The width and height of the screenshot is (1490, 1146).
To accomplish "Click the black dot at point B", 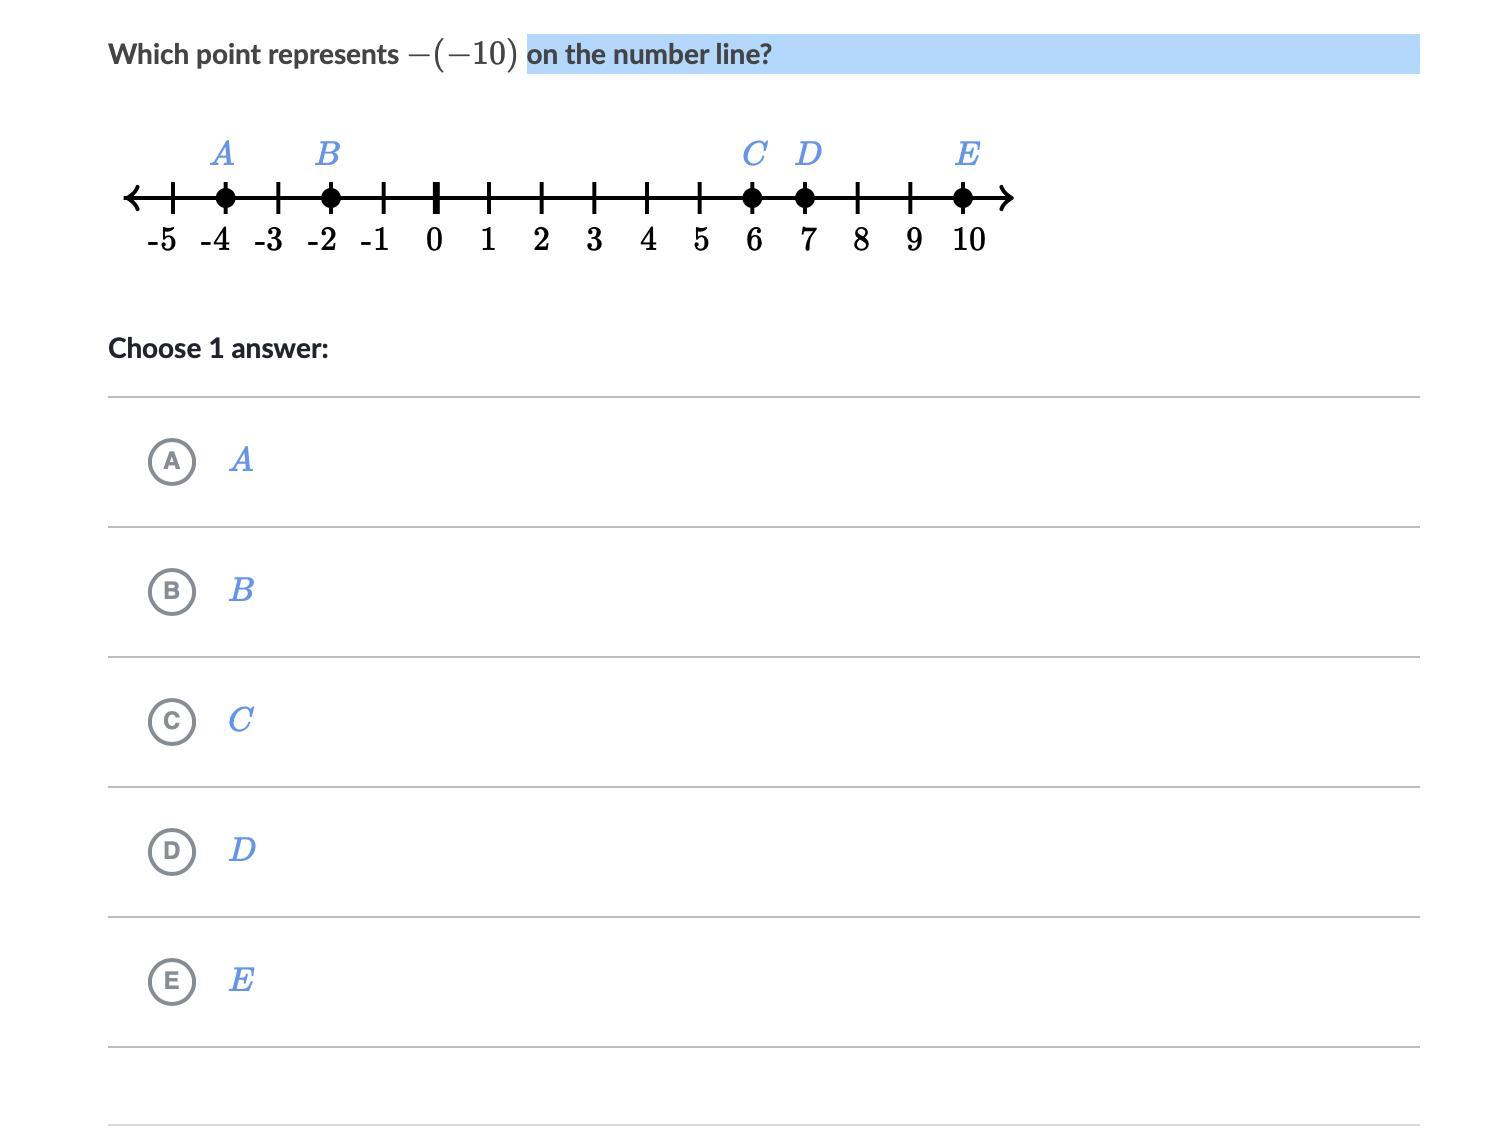I will tap(331, 198).
